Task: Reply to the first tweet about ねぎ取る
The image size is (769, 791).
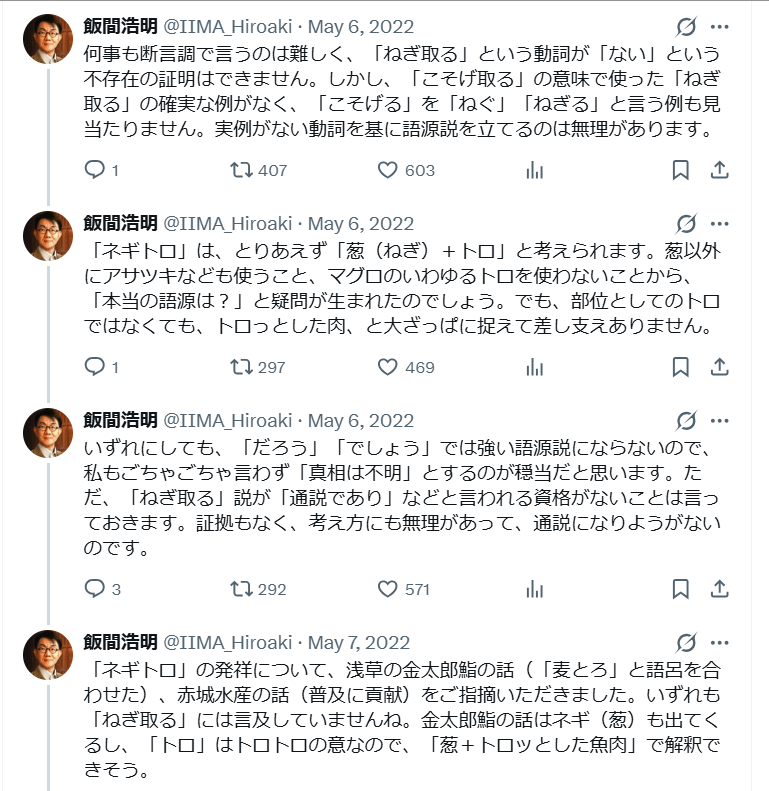Action: pyautogui.click(x=95, y=170)
